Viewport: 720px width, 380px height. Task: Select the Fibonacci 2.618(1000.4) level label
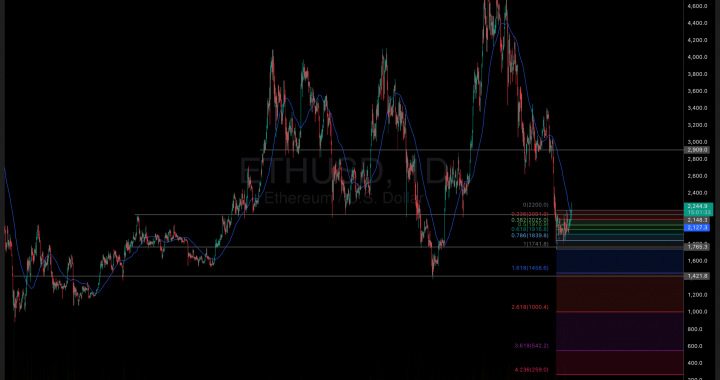(530, 307)
